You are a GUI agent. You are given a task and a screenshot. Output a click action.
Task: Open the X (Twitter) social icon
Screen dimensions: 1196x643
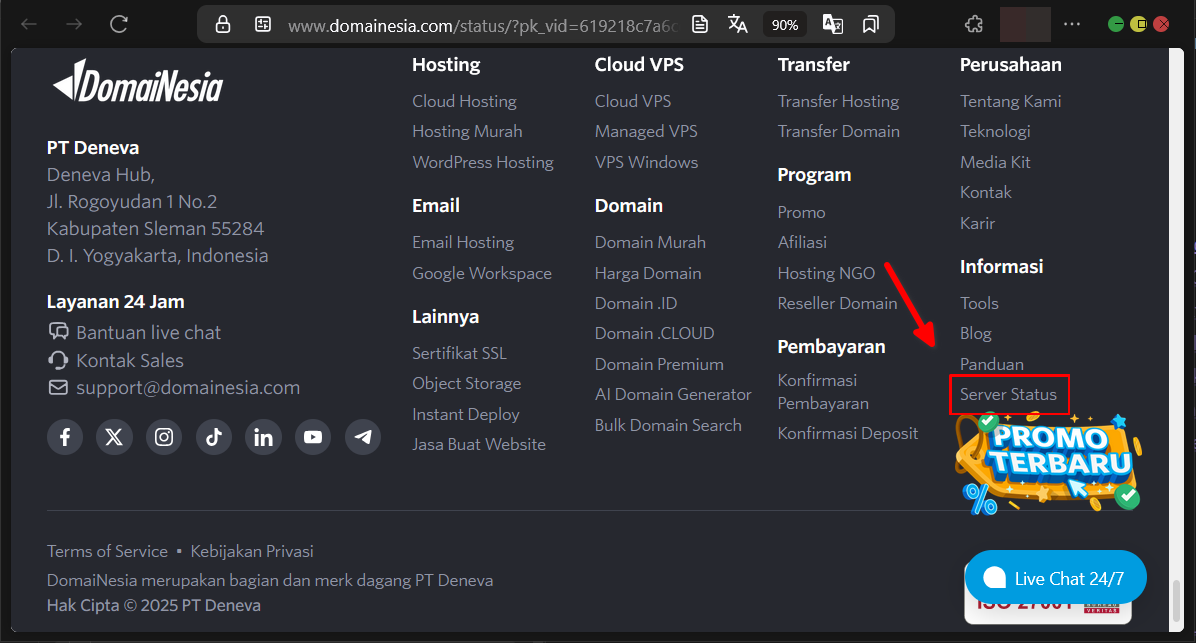click(114, 437)
